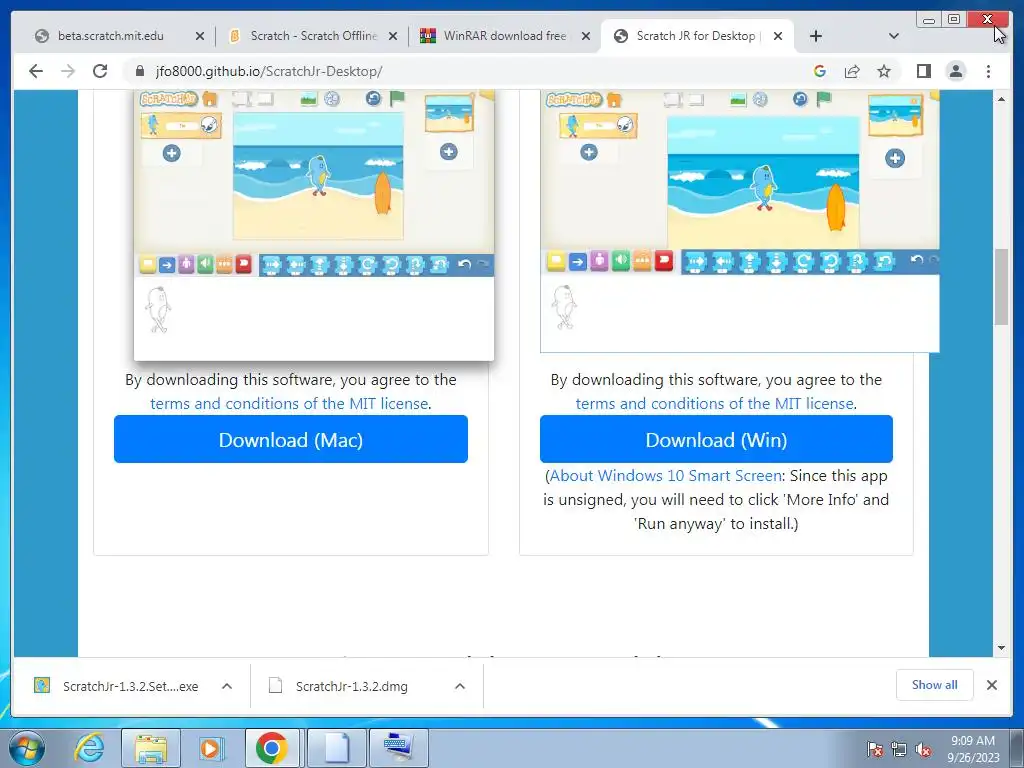Expand options for ScratchJr-1.3.2.dmg download

tap(460, 686)
